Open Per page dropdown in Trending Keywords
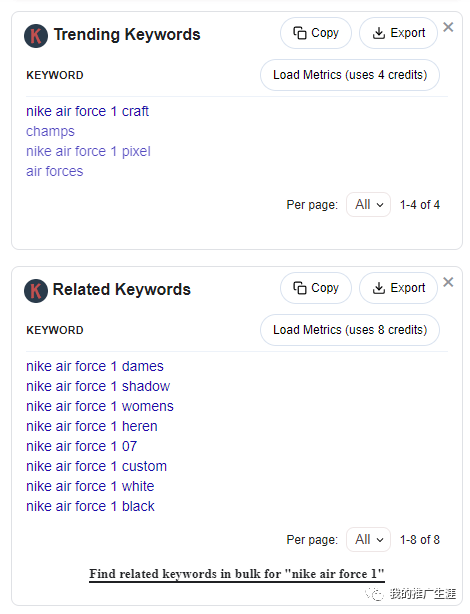Viewport: 470px width, 614px height. [x=368, y=204]
